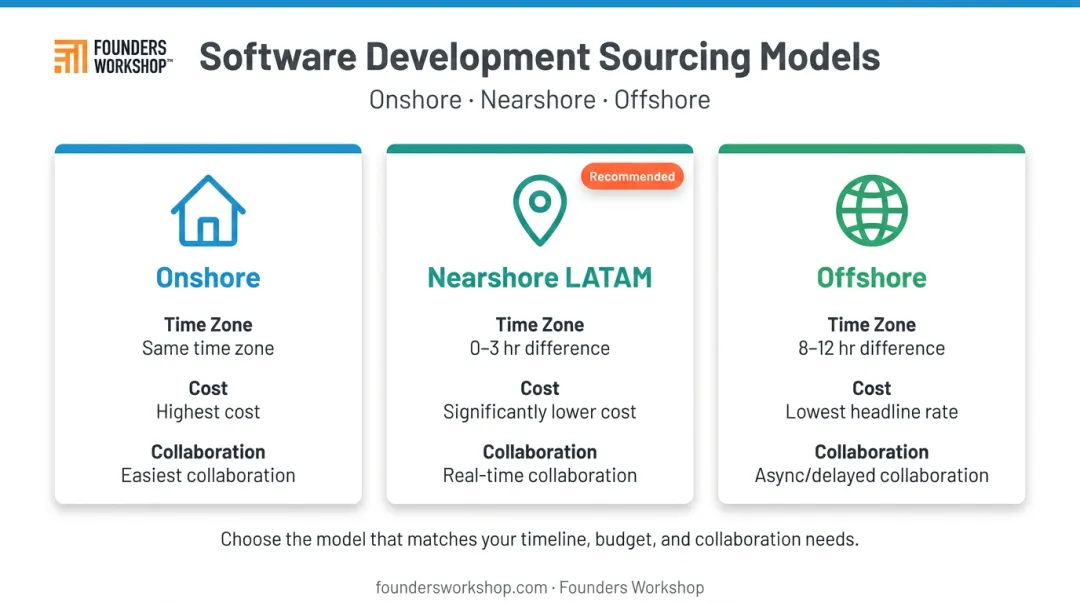Click the Collaboration label in Offshore card
The width and height of the screenshot is (1080, 603).
(871, 452)
